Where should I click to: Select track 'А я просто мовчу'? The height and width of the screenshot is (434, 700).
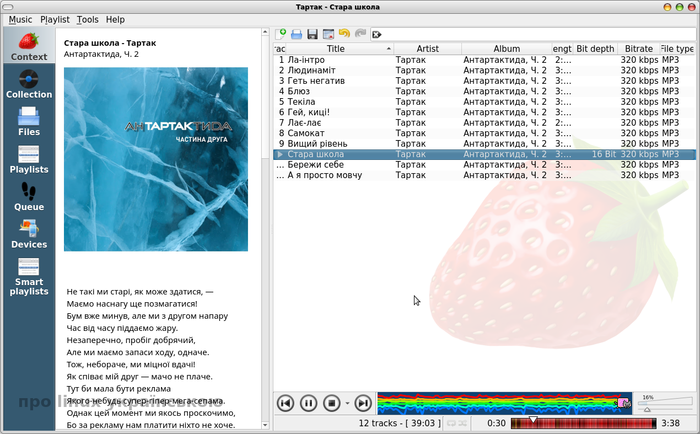click(x=484, y=175)
